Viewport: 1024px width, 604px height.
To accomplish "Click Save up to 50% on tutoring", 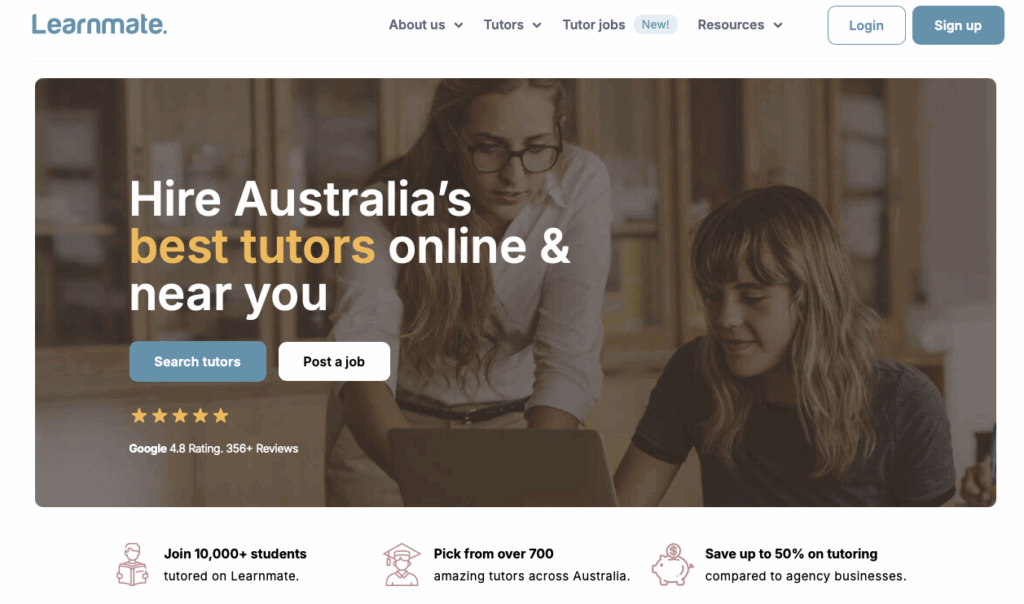I will click(x=791, y=554).
